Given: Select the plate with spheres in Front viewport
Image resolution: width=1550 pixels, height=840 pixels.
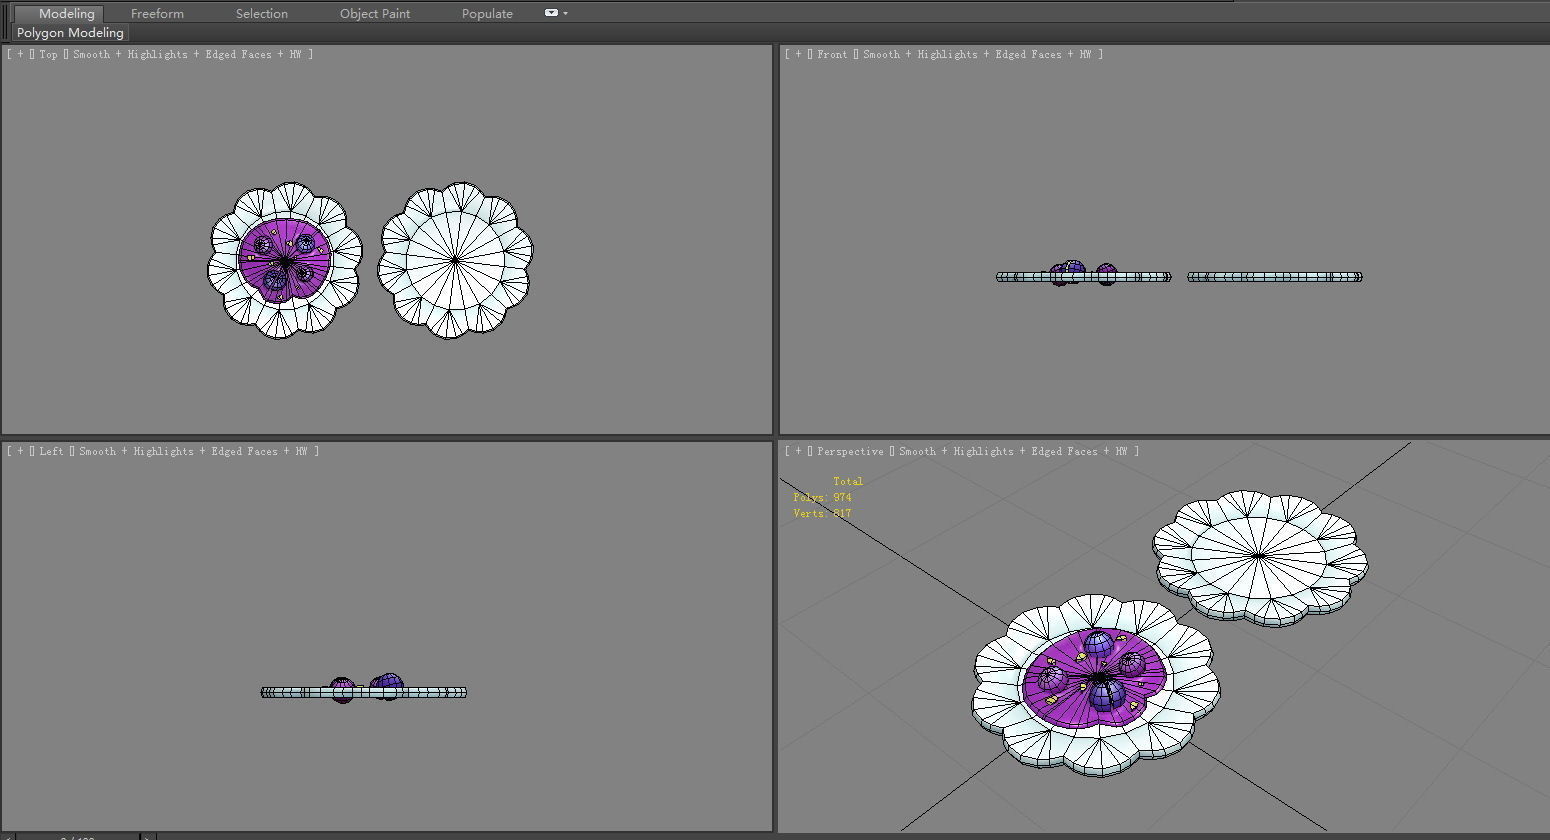Looking at the screenshot, I should pyautogui.click(x=1083, y=276).
